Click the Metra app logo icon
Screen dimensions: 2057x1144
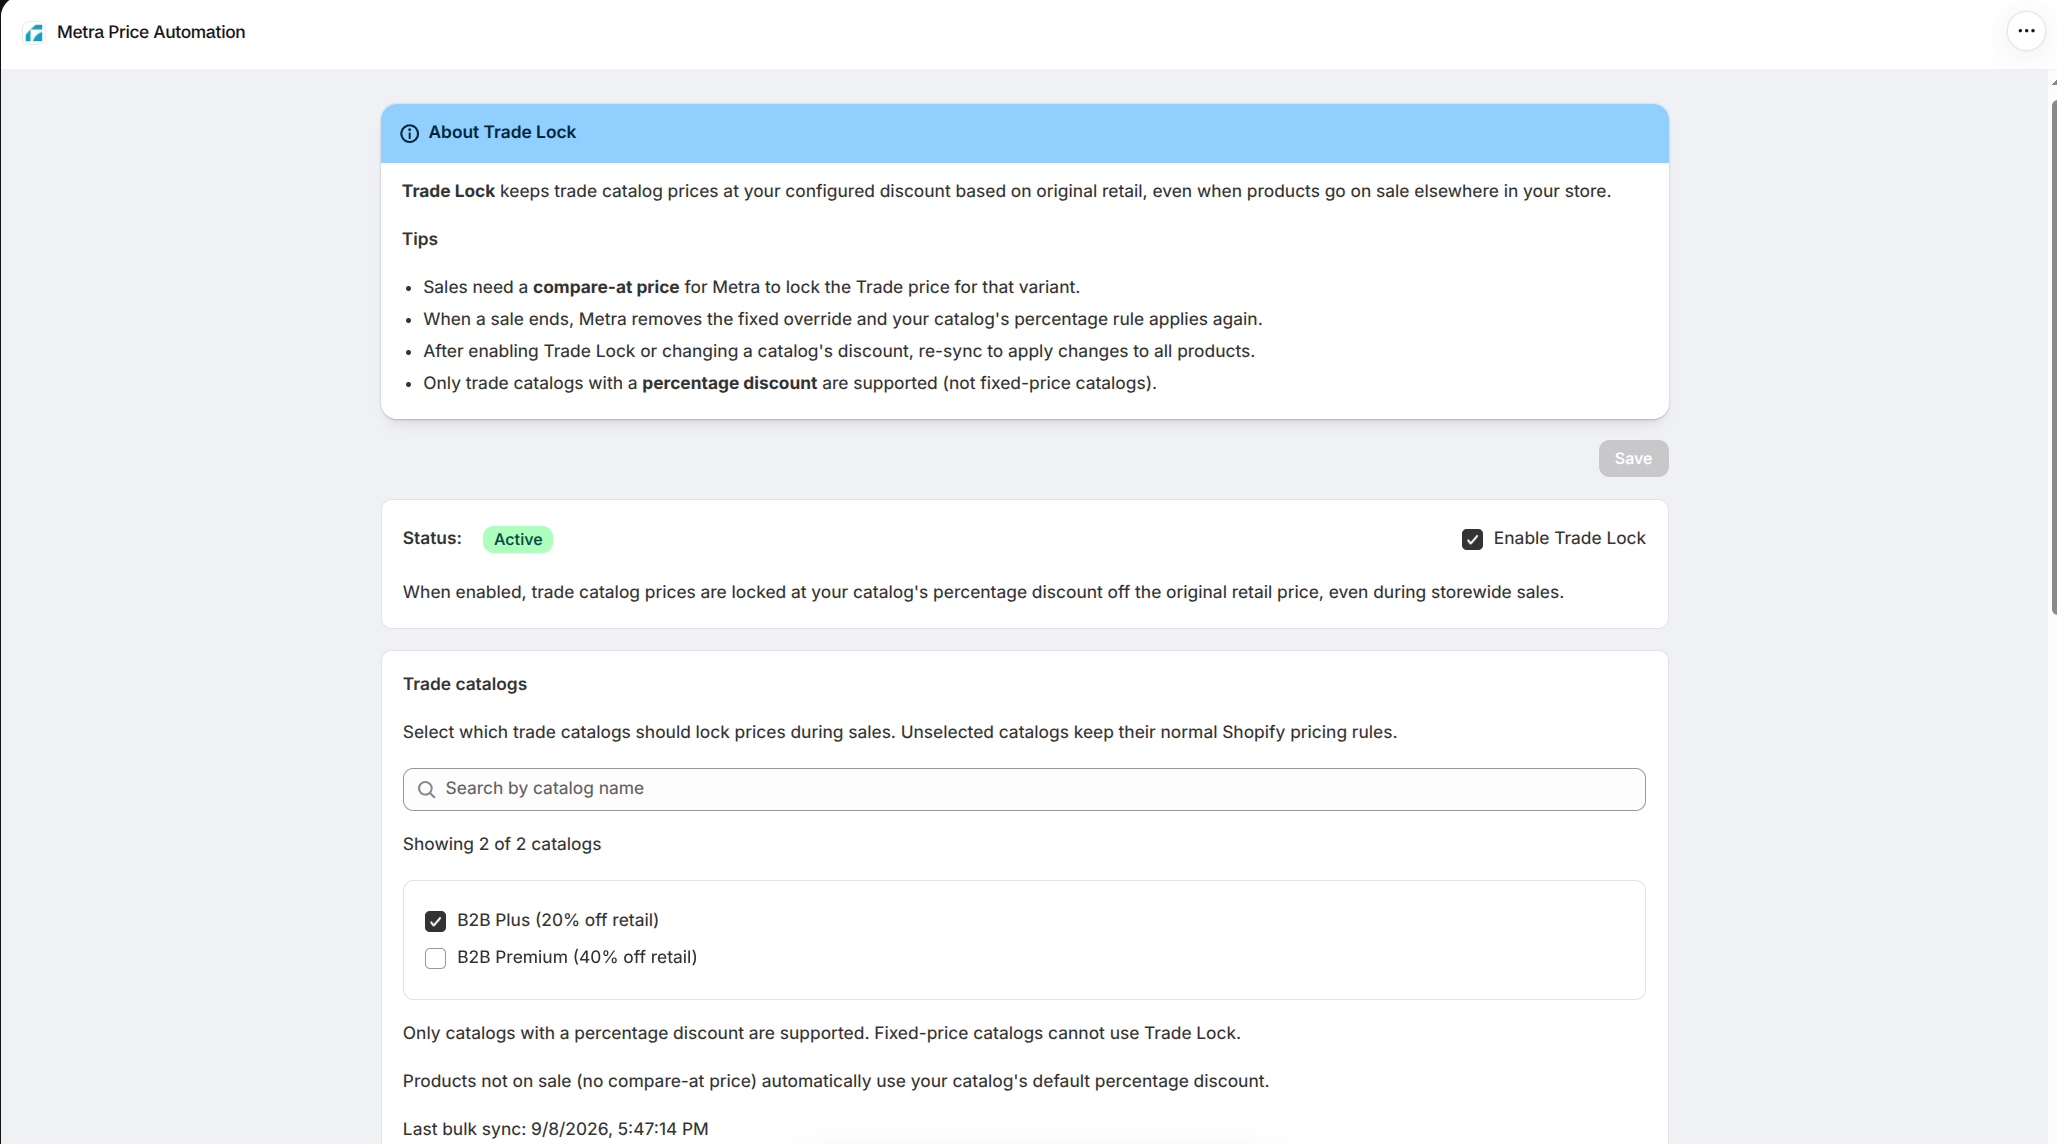[x=35, y=32]
